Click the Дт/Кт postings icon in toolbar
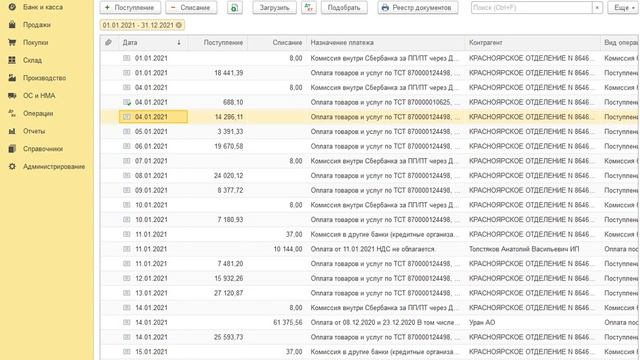Image resolution: width=640 pixels, height=360 pixels. pyautogui.click(x=309, y=8)
